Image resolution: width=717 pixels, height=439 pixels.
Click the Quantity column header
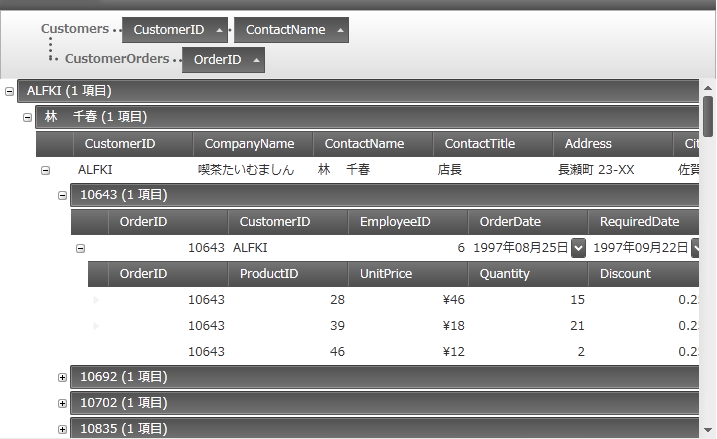505,274
